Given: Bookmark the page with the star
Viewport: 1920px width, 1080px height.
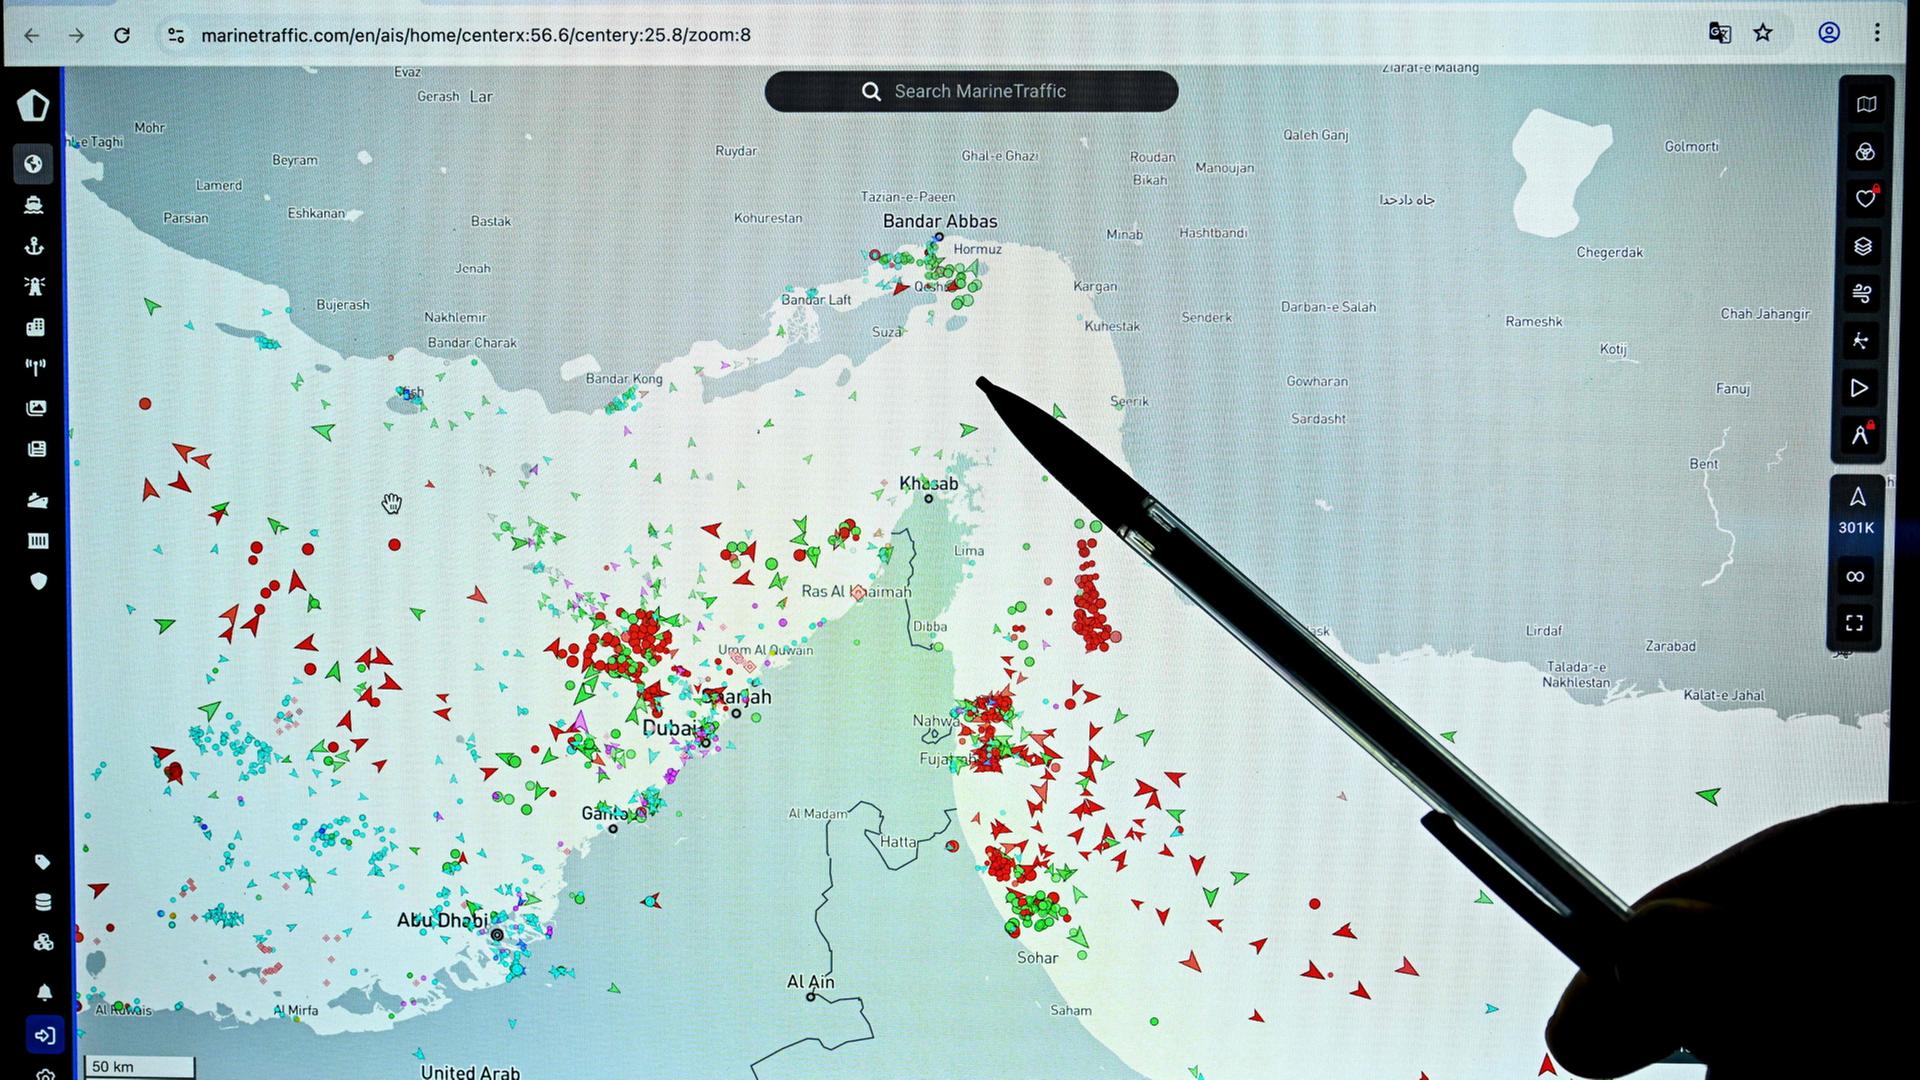Looking at the screenshot, I should click(1763, 33).
